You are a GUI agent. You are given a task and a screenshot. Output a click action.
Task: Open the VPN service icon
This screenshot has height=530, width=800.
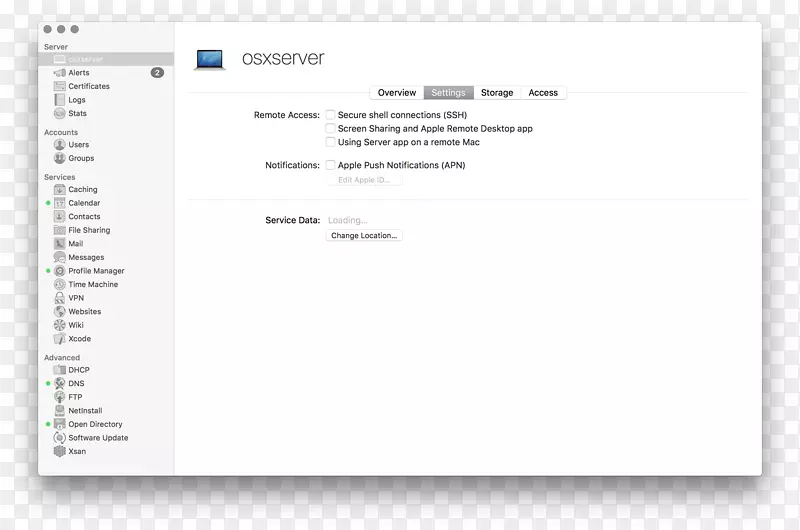click(60, 298)
